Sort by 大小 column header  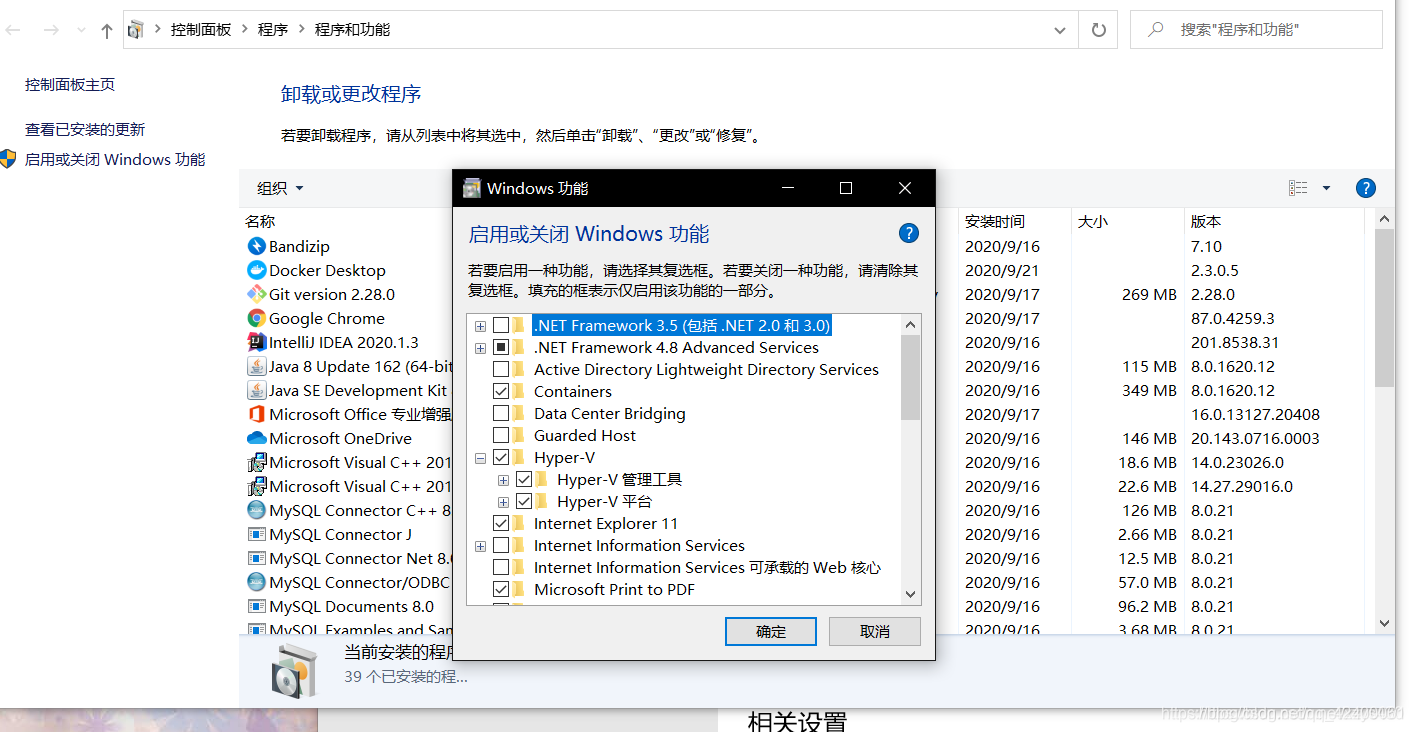pyautogui.click(x=1093, y=221)
